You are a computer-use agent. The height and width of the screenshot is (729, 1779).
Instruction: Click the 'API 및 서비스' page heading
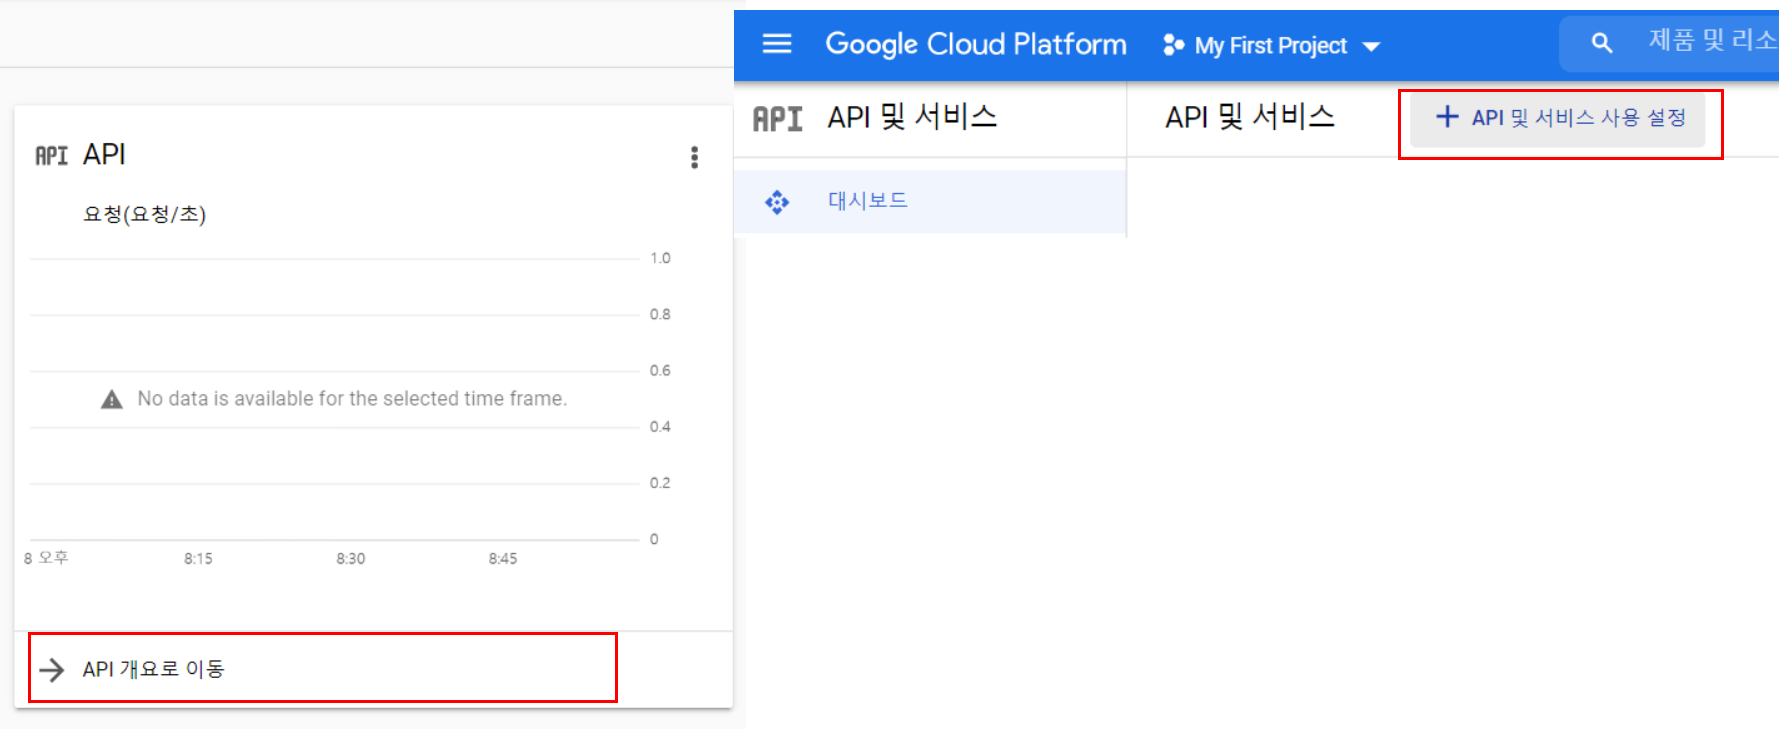pos(1250,117)
